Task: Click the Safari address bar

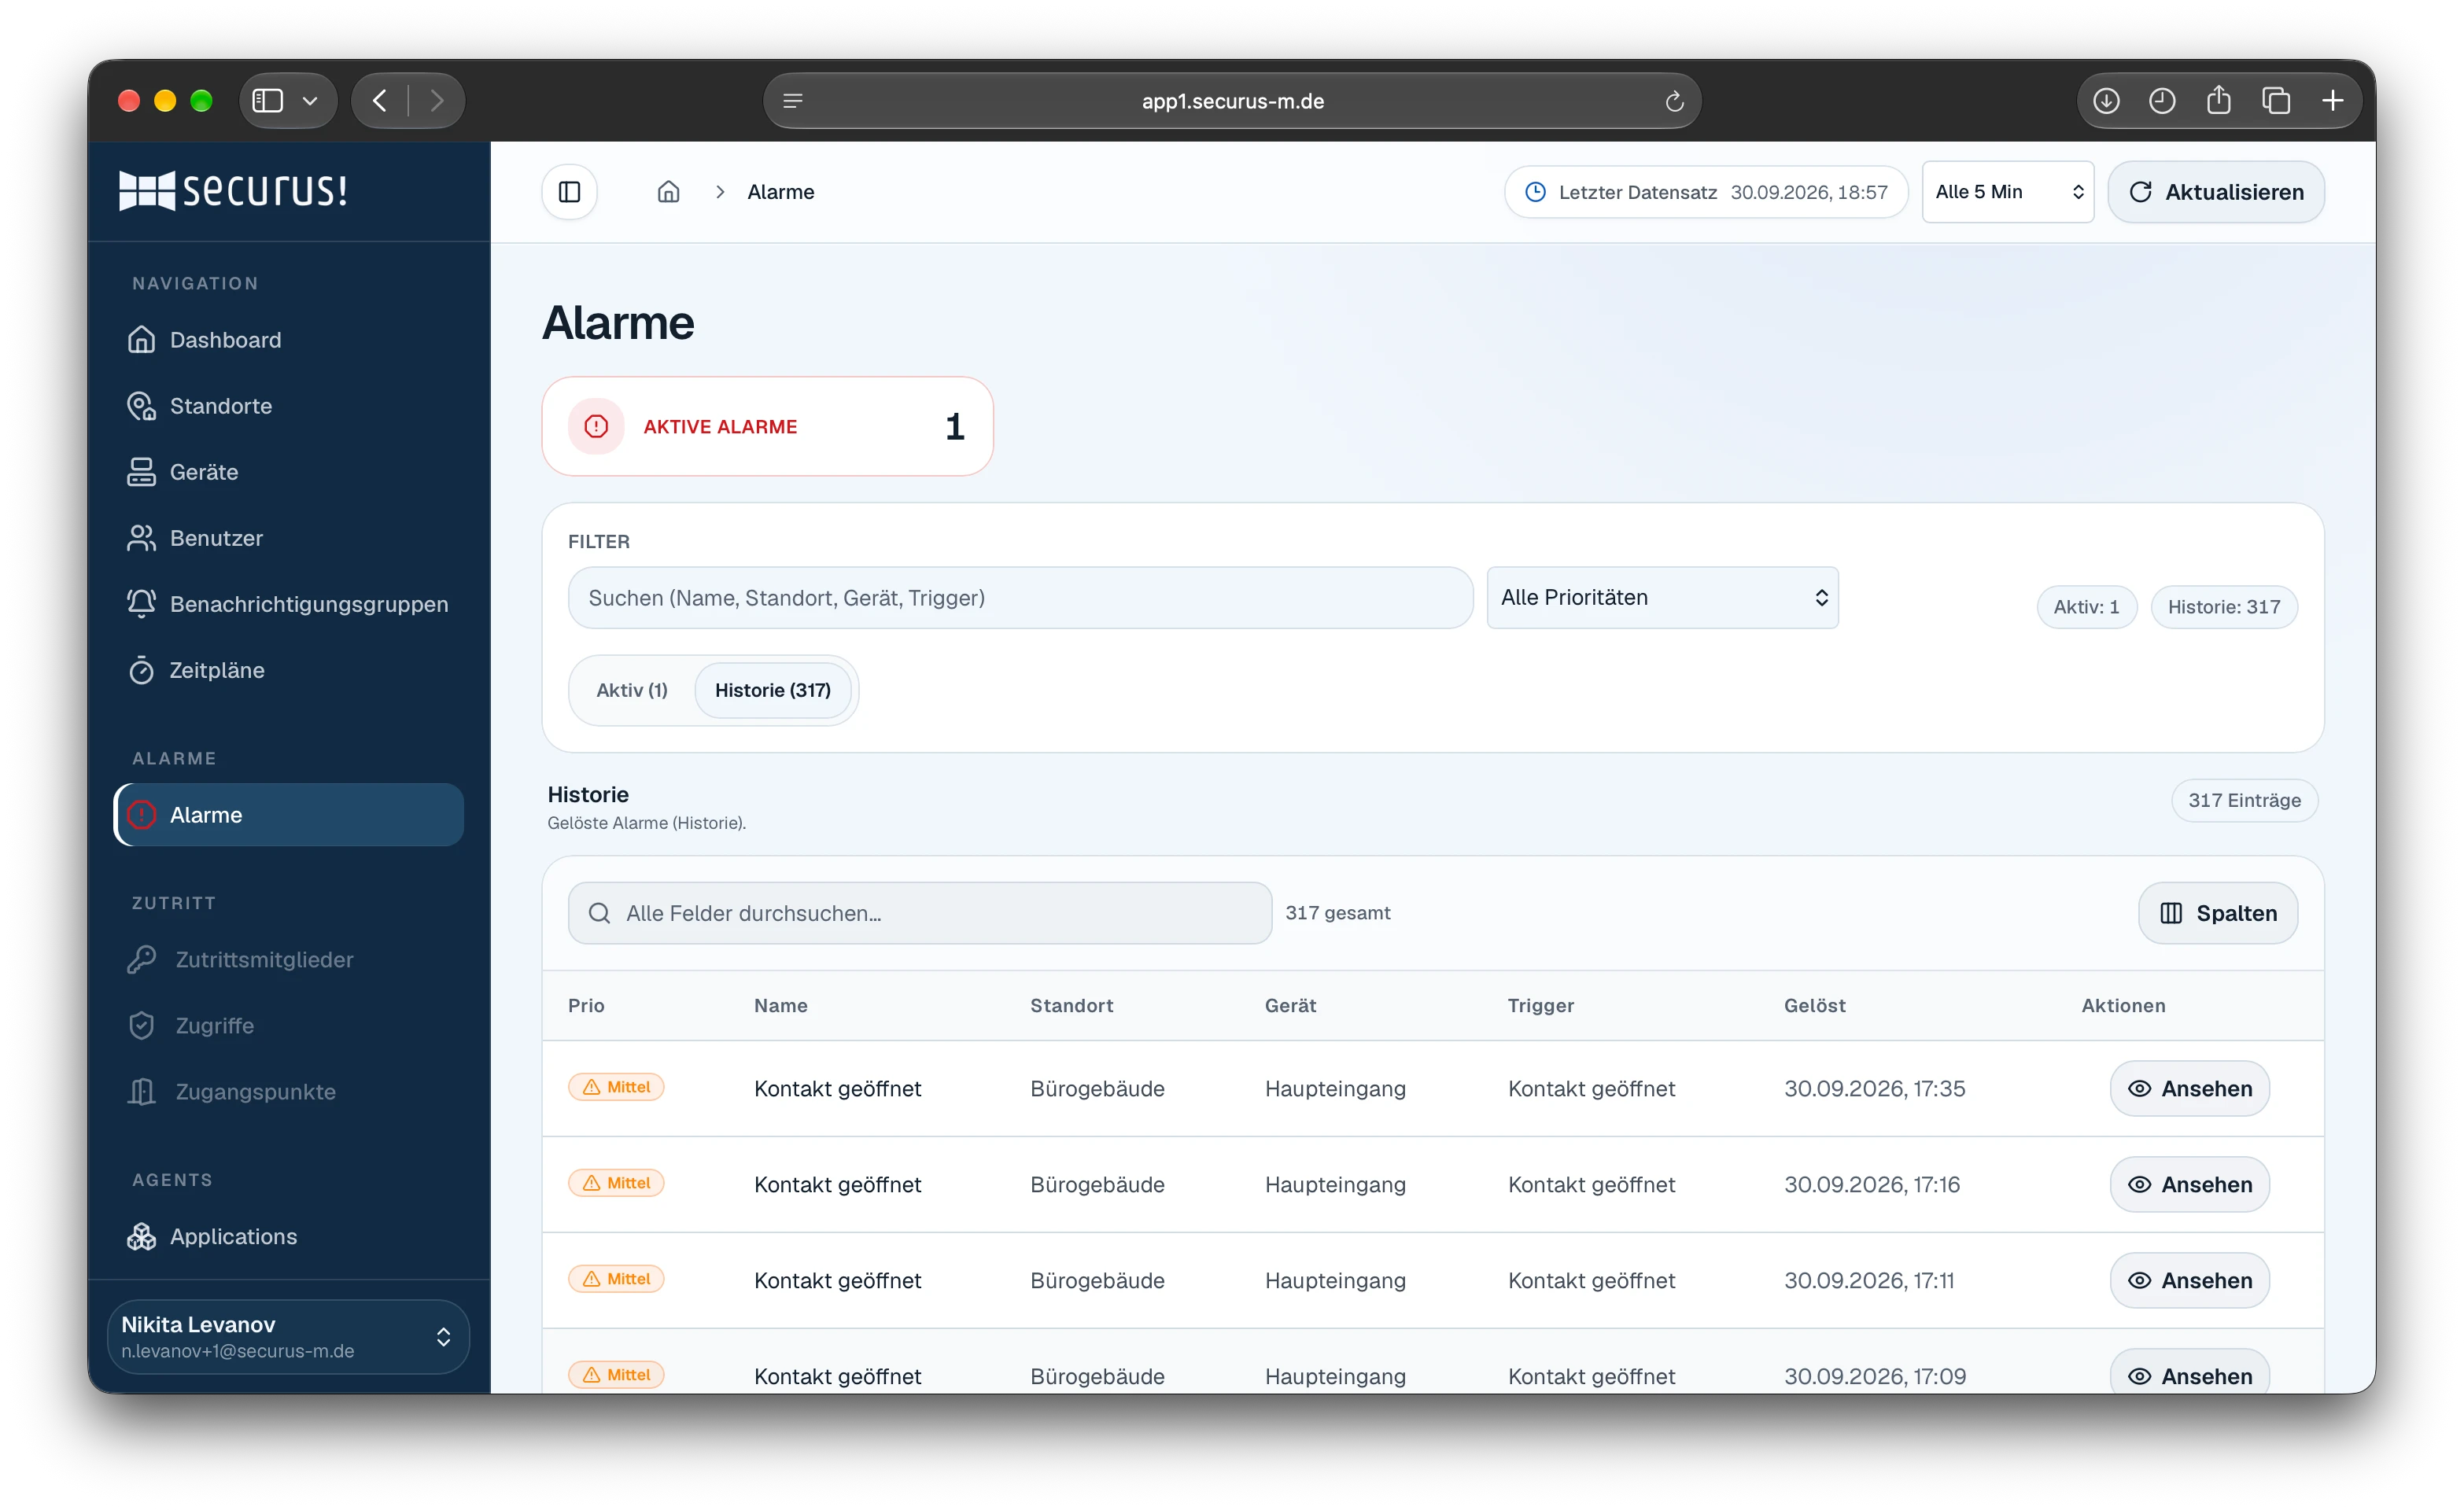Action: 1232,101
